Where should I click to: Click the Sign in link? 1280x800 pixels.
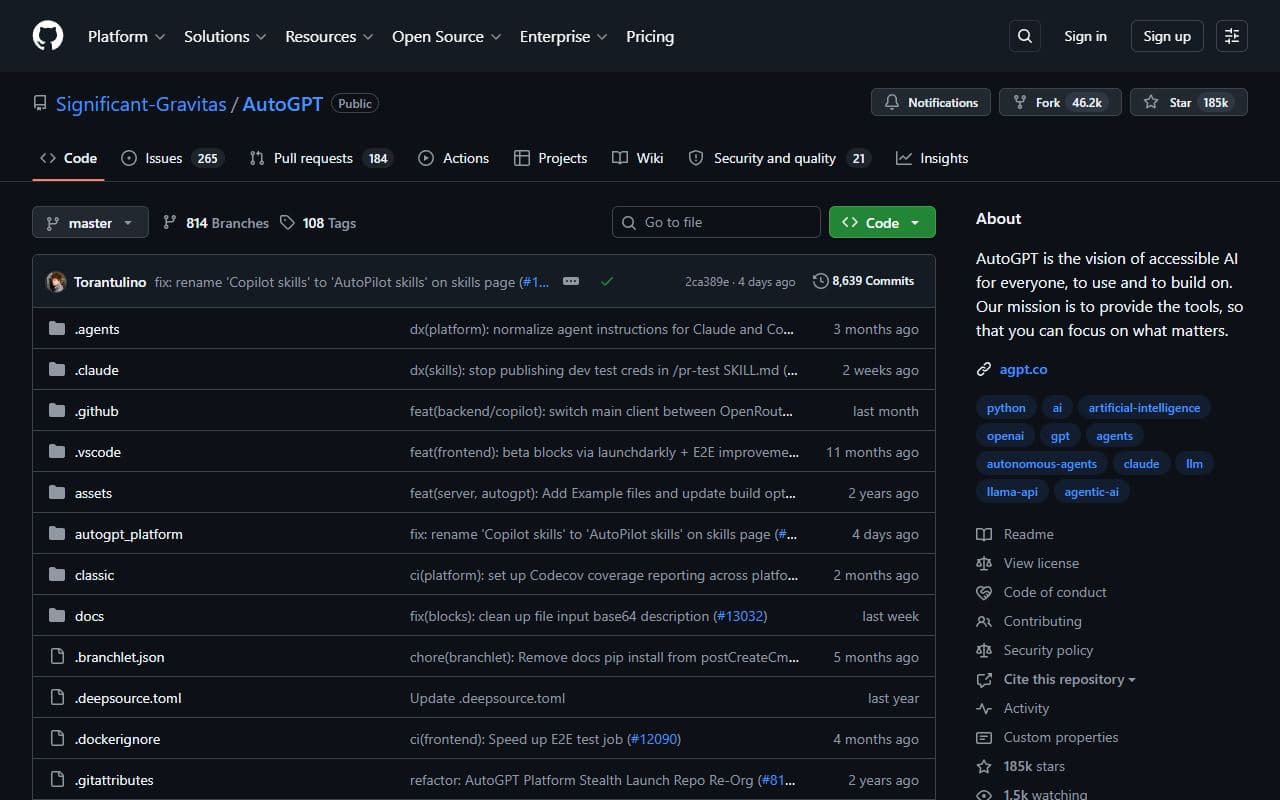[x=1085, y=36]
